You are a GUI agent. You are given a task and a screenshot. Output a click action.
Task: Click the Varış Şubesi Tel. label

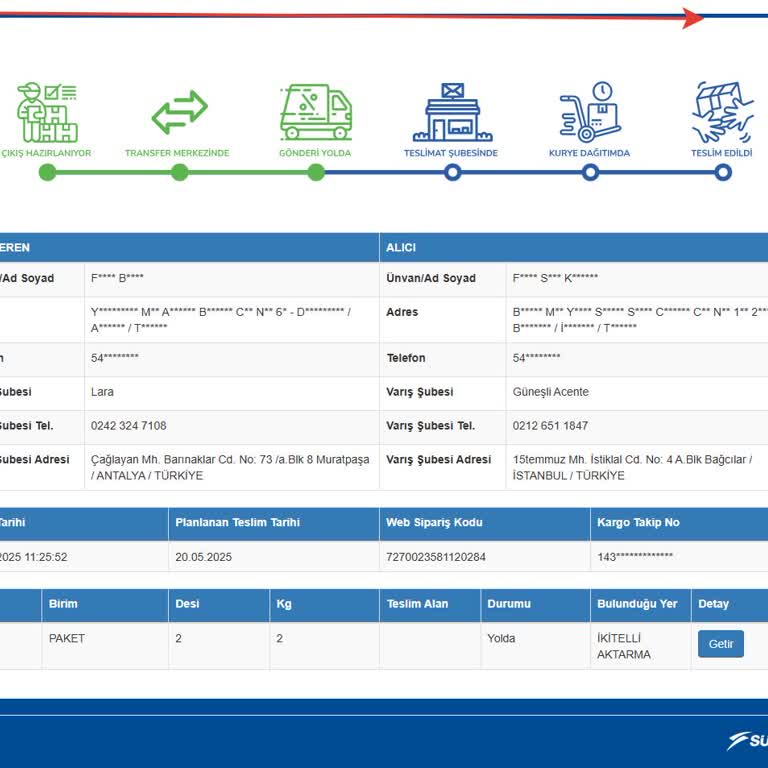coord(431,426)
